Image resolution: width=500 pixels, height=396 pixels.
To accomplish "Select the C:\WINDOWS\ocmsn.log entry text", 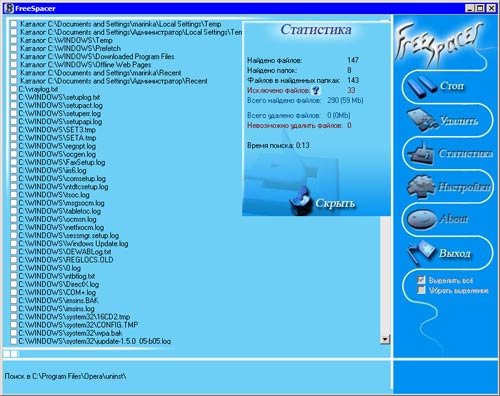I will (57, 219).
